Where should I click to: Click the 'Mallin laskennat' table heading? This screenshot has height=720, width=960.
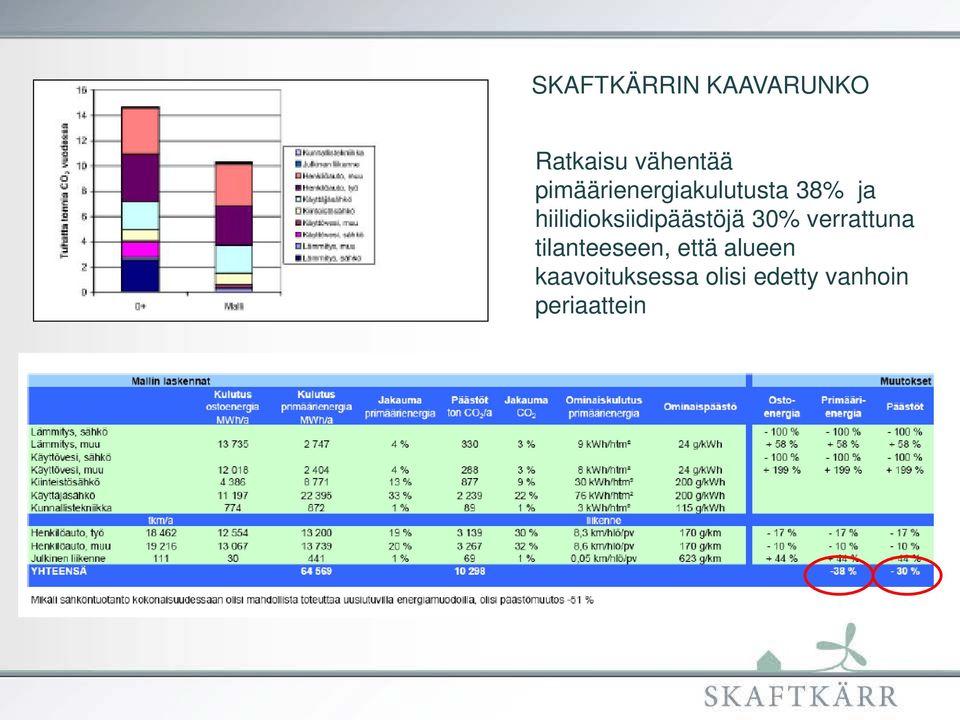(x=171, y=381)
